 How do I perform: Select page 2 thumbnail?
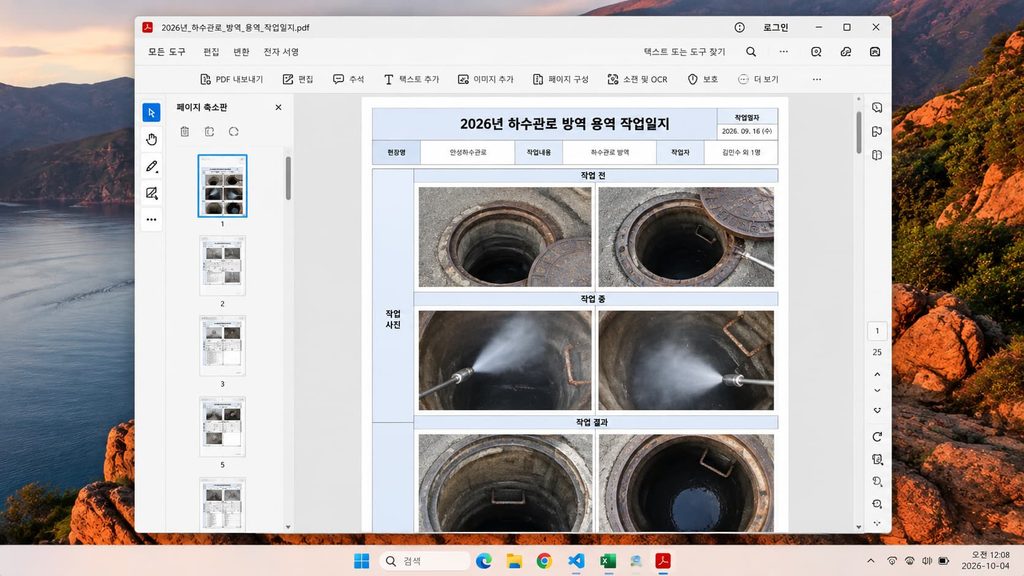click(222, 266)
